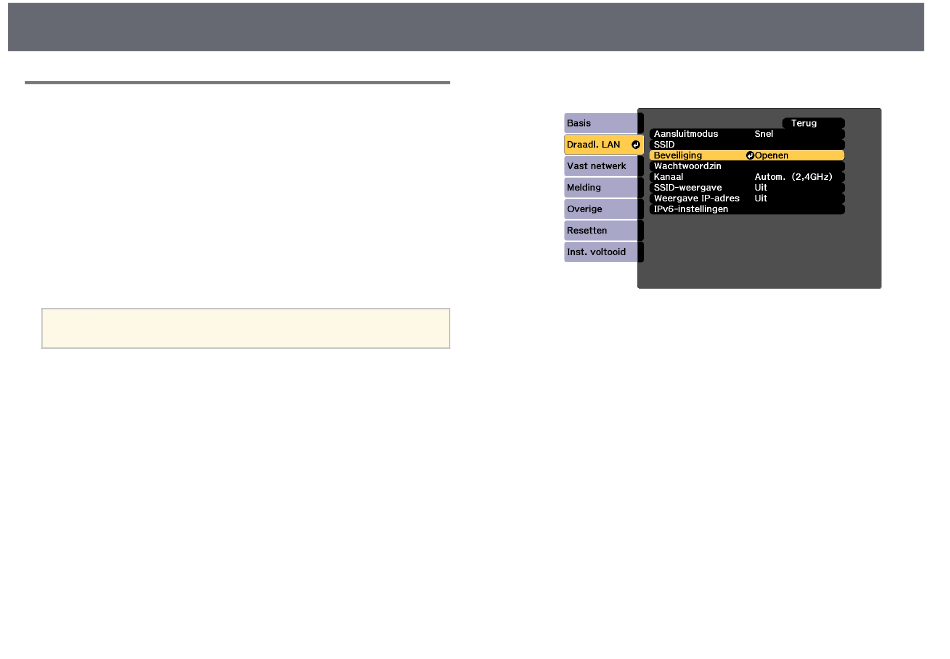Open the Wachtwoordzin setting

(747, 166)
